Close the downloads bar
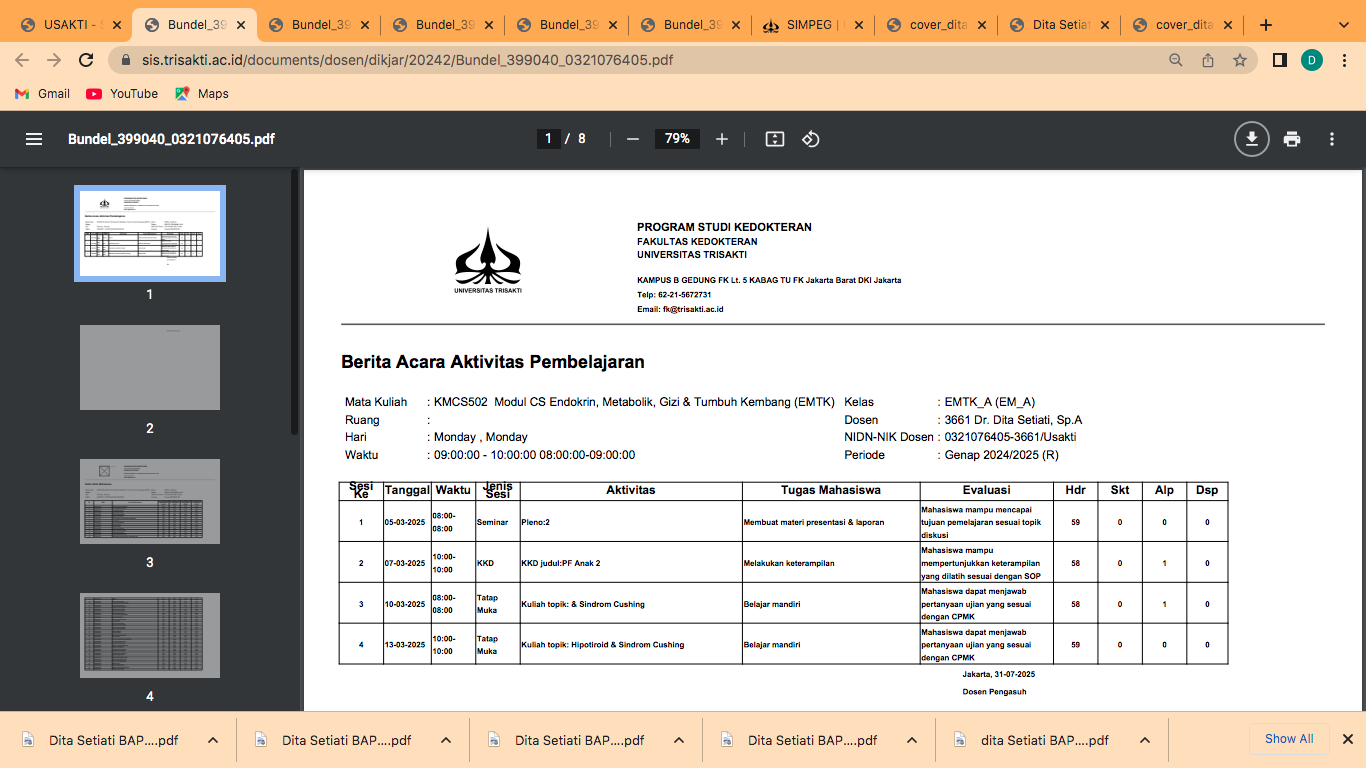 tap(1347, 739)
